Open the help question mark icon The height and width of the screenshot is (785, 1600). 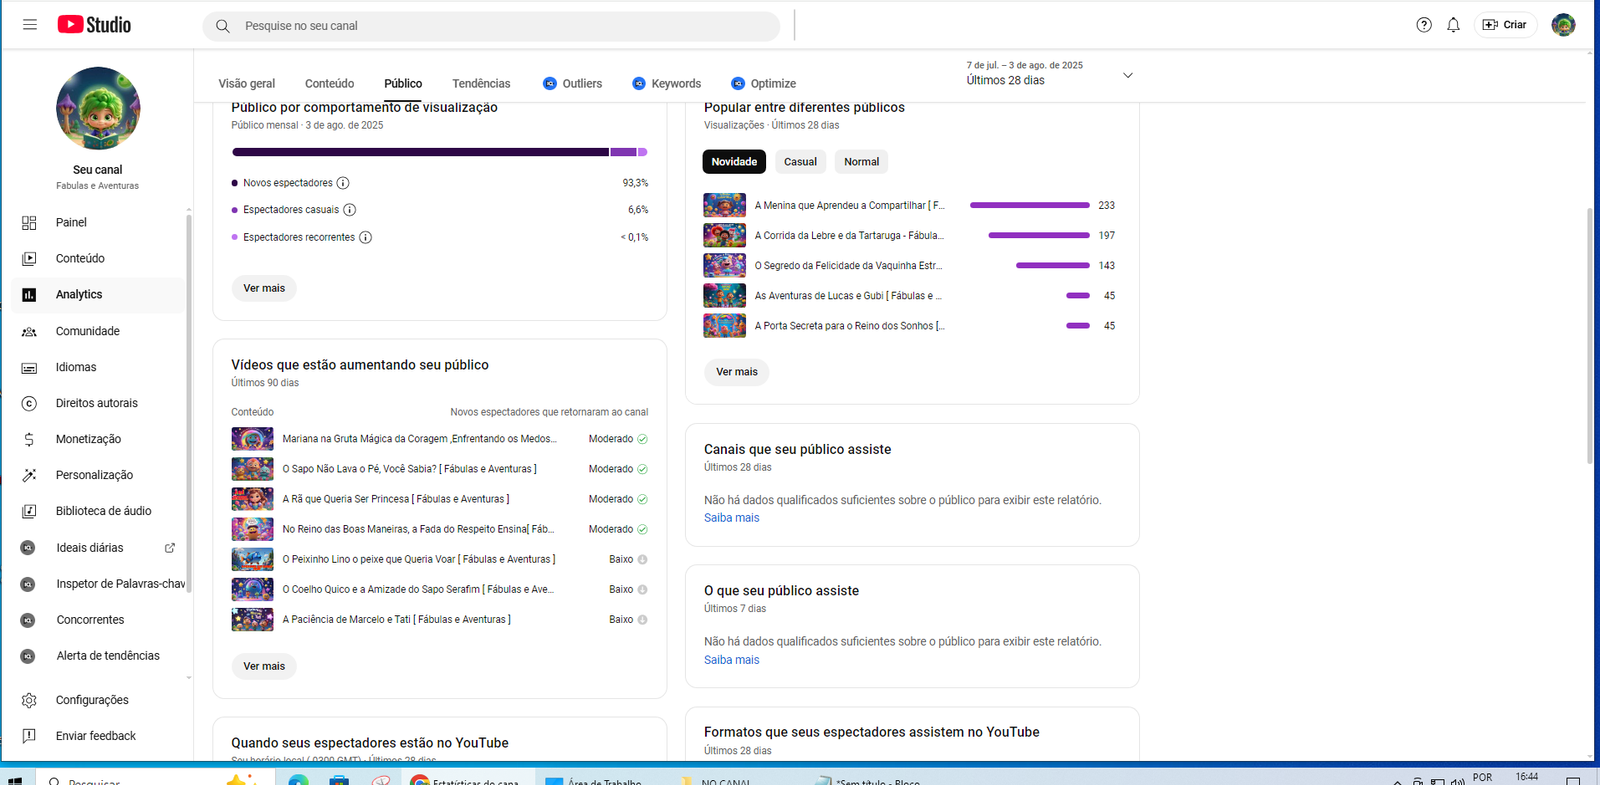[x=1424, y=25]
